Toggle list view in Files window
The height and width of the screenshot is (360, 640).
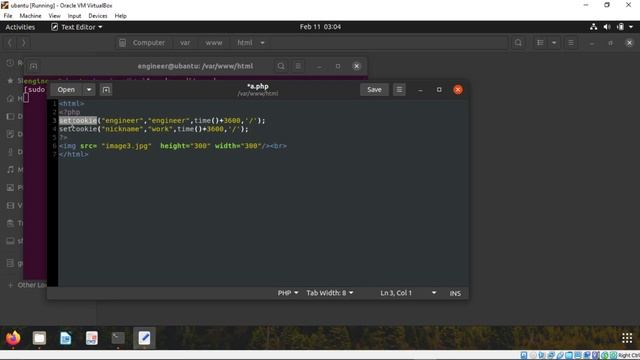point(540,42)
